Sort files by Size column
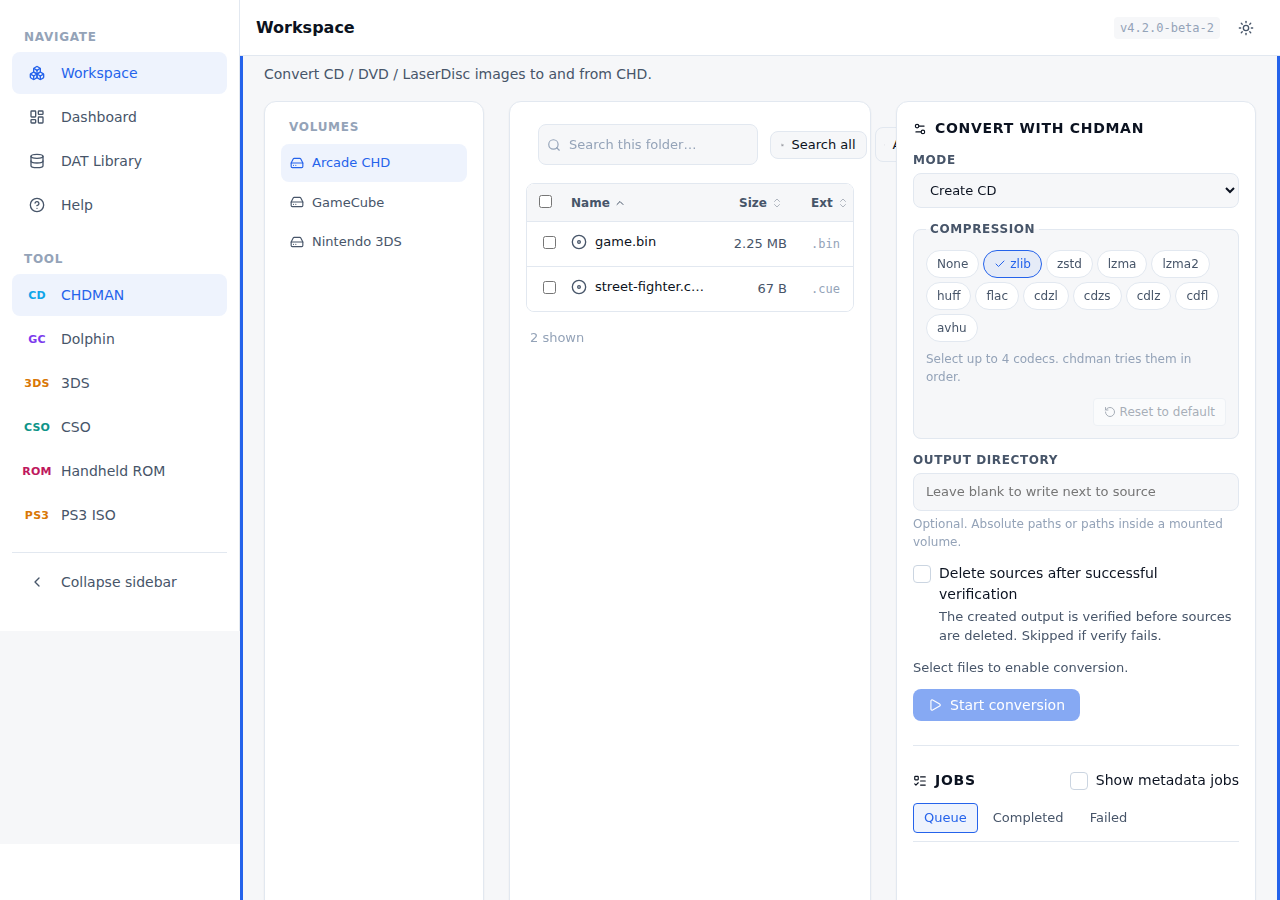The image size is (1280, 900). tap(760, 202)
